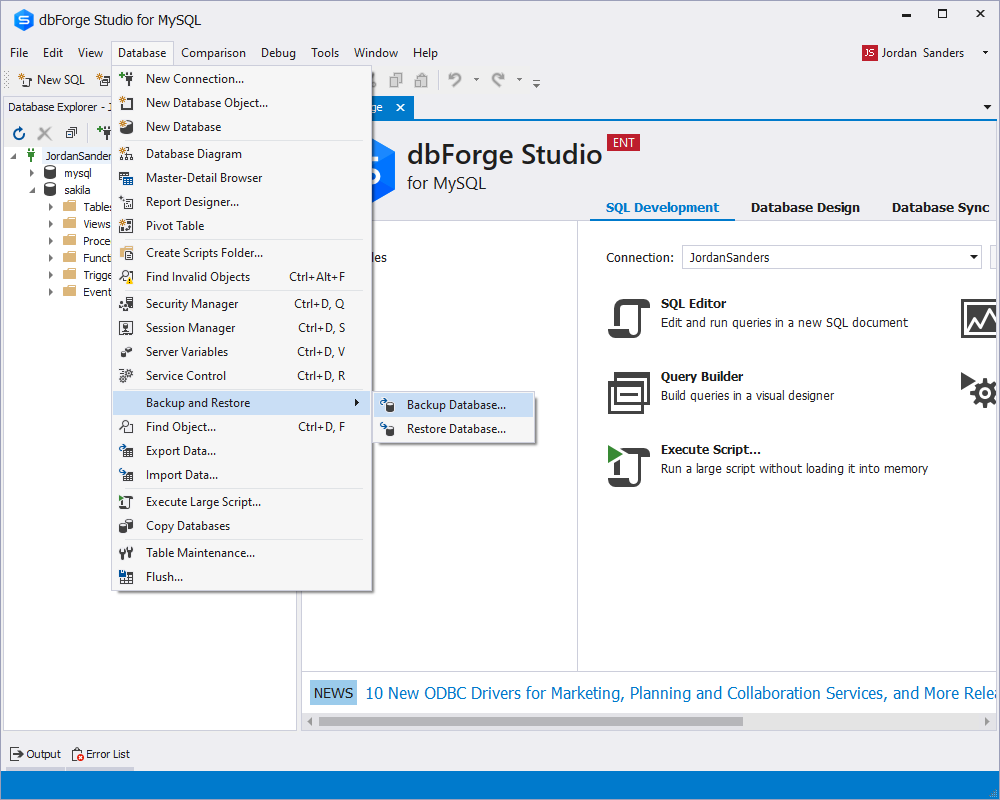Select the sakila database tree item
Screen dimensions: 1000x800
tap(77, 190)
